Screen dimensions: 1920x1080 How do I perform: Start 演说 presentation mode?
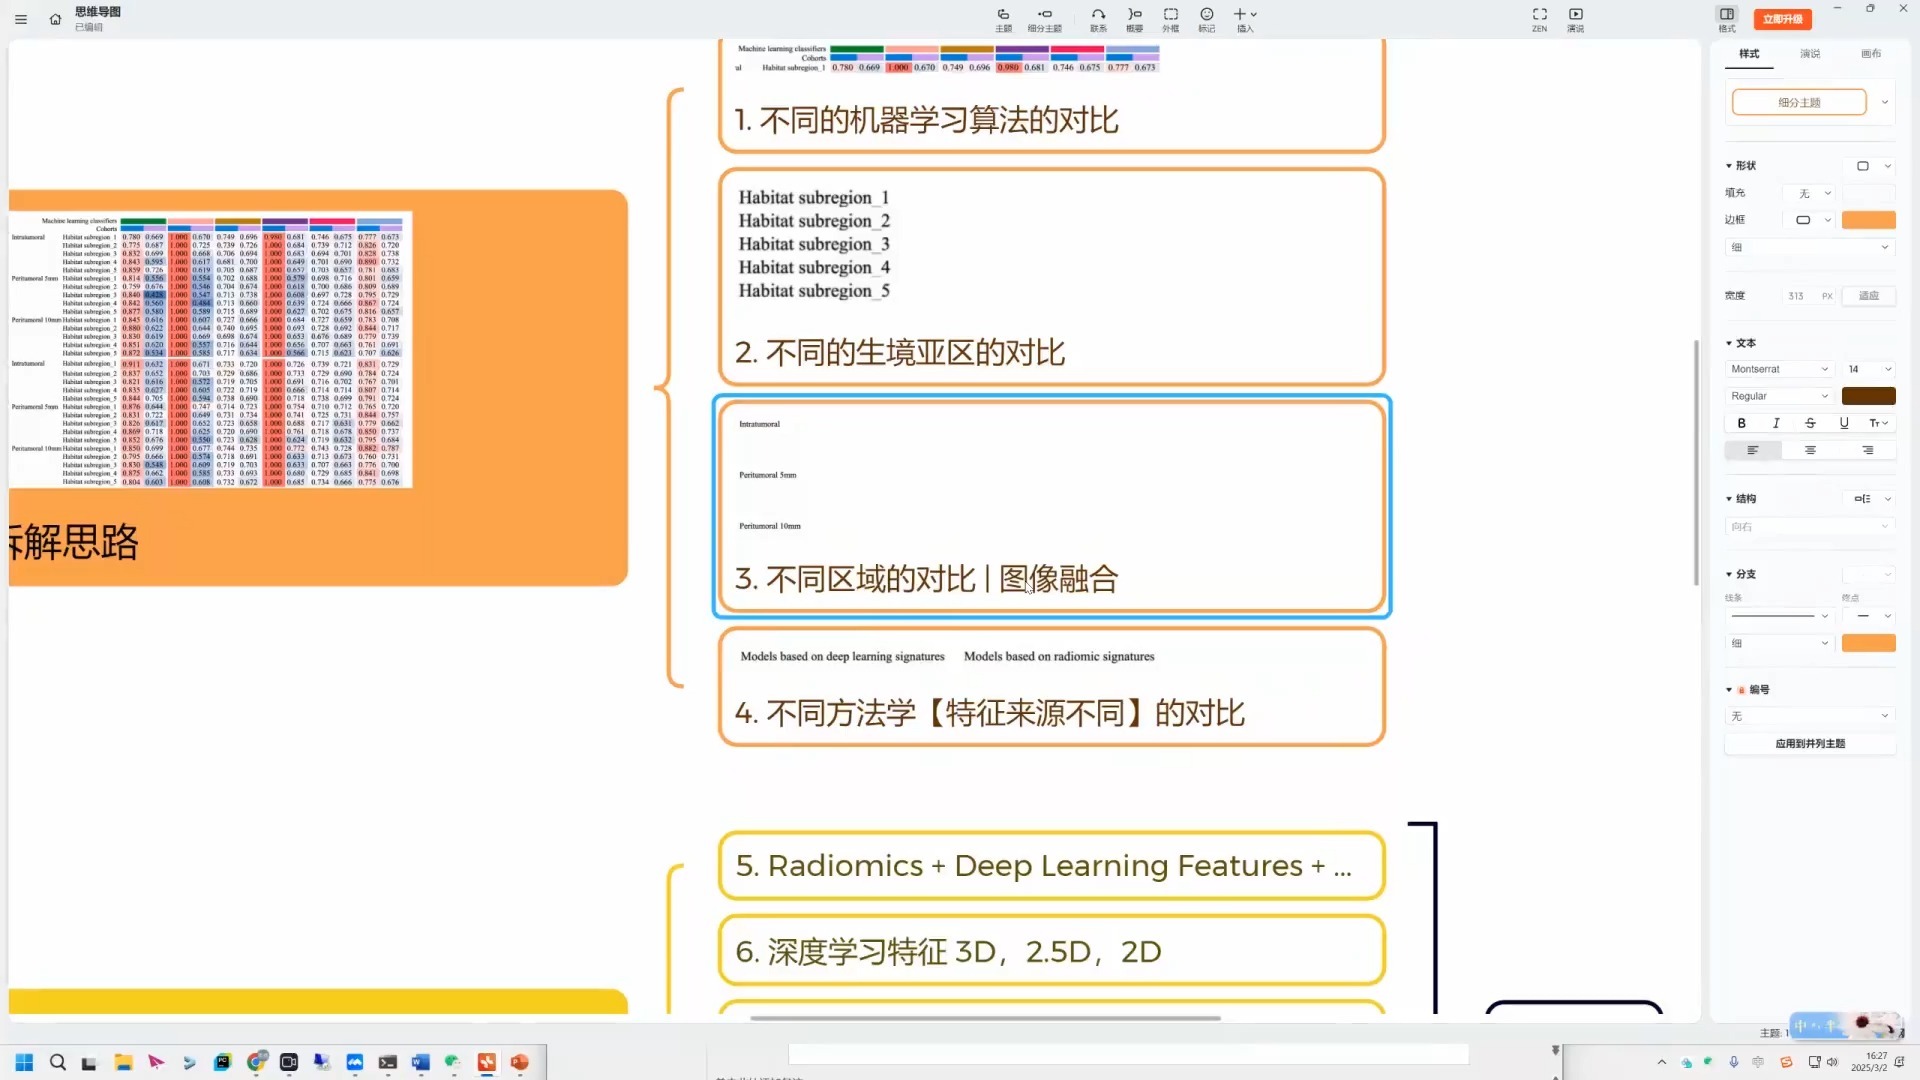coord(1576,19)
